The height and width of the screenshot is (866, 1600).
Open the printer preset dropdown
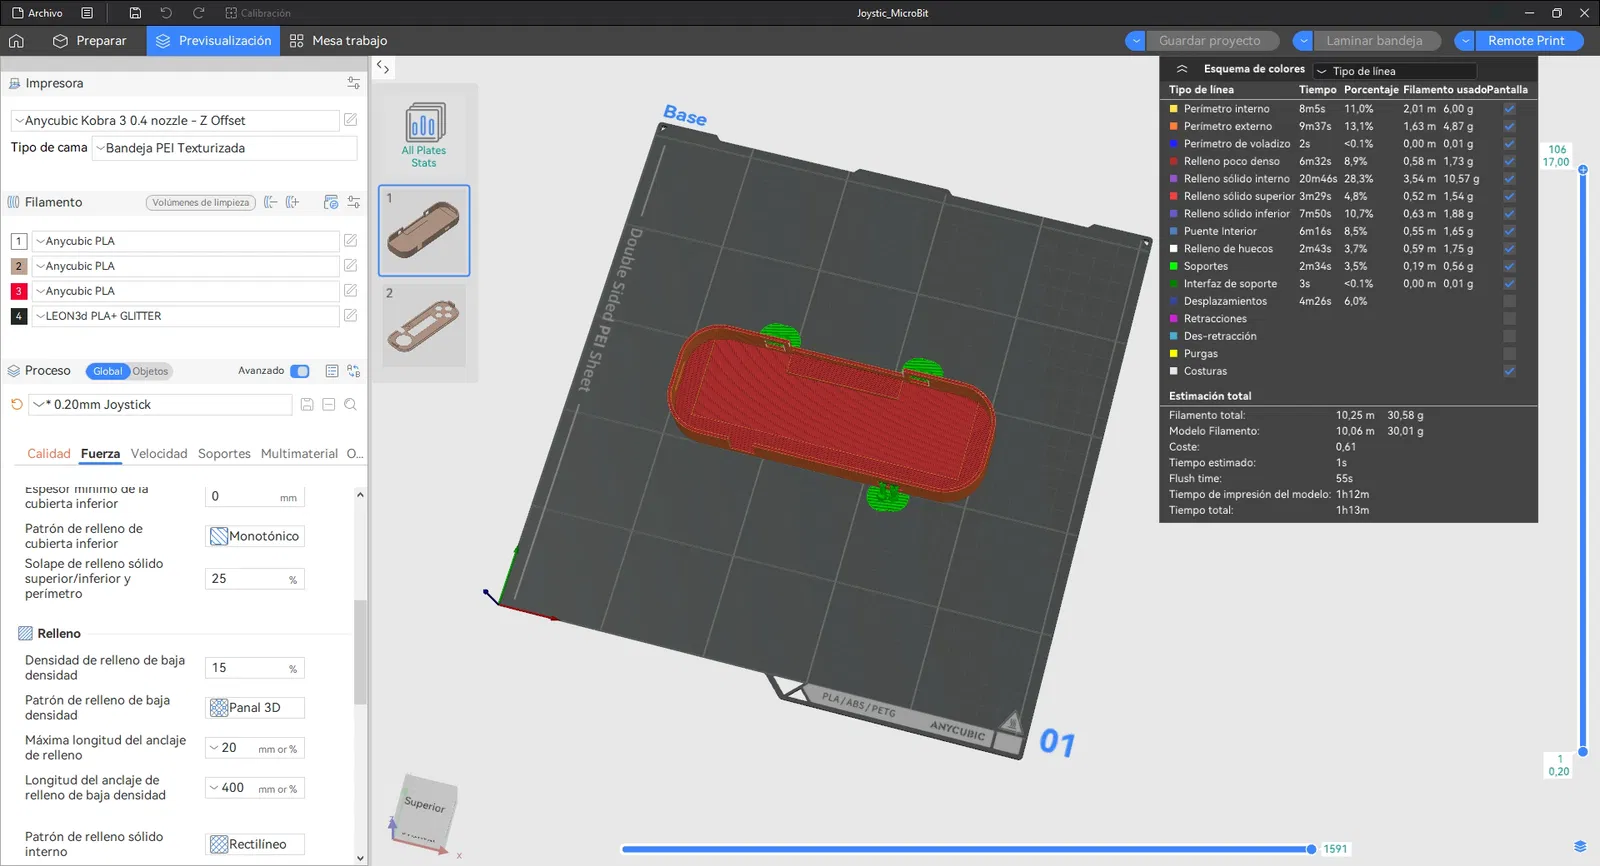pyautogui.click(x=175, y=120)
